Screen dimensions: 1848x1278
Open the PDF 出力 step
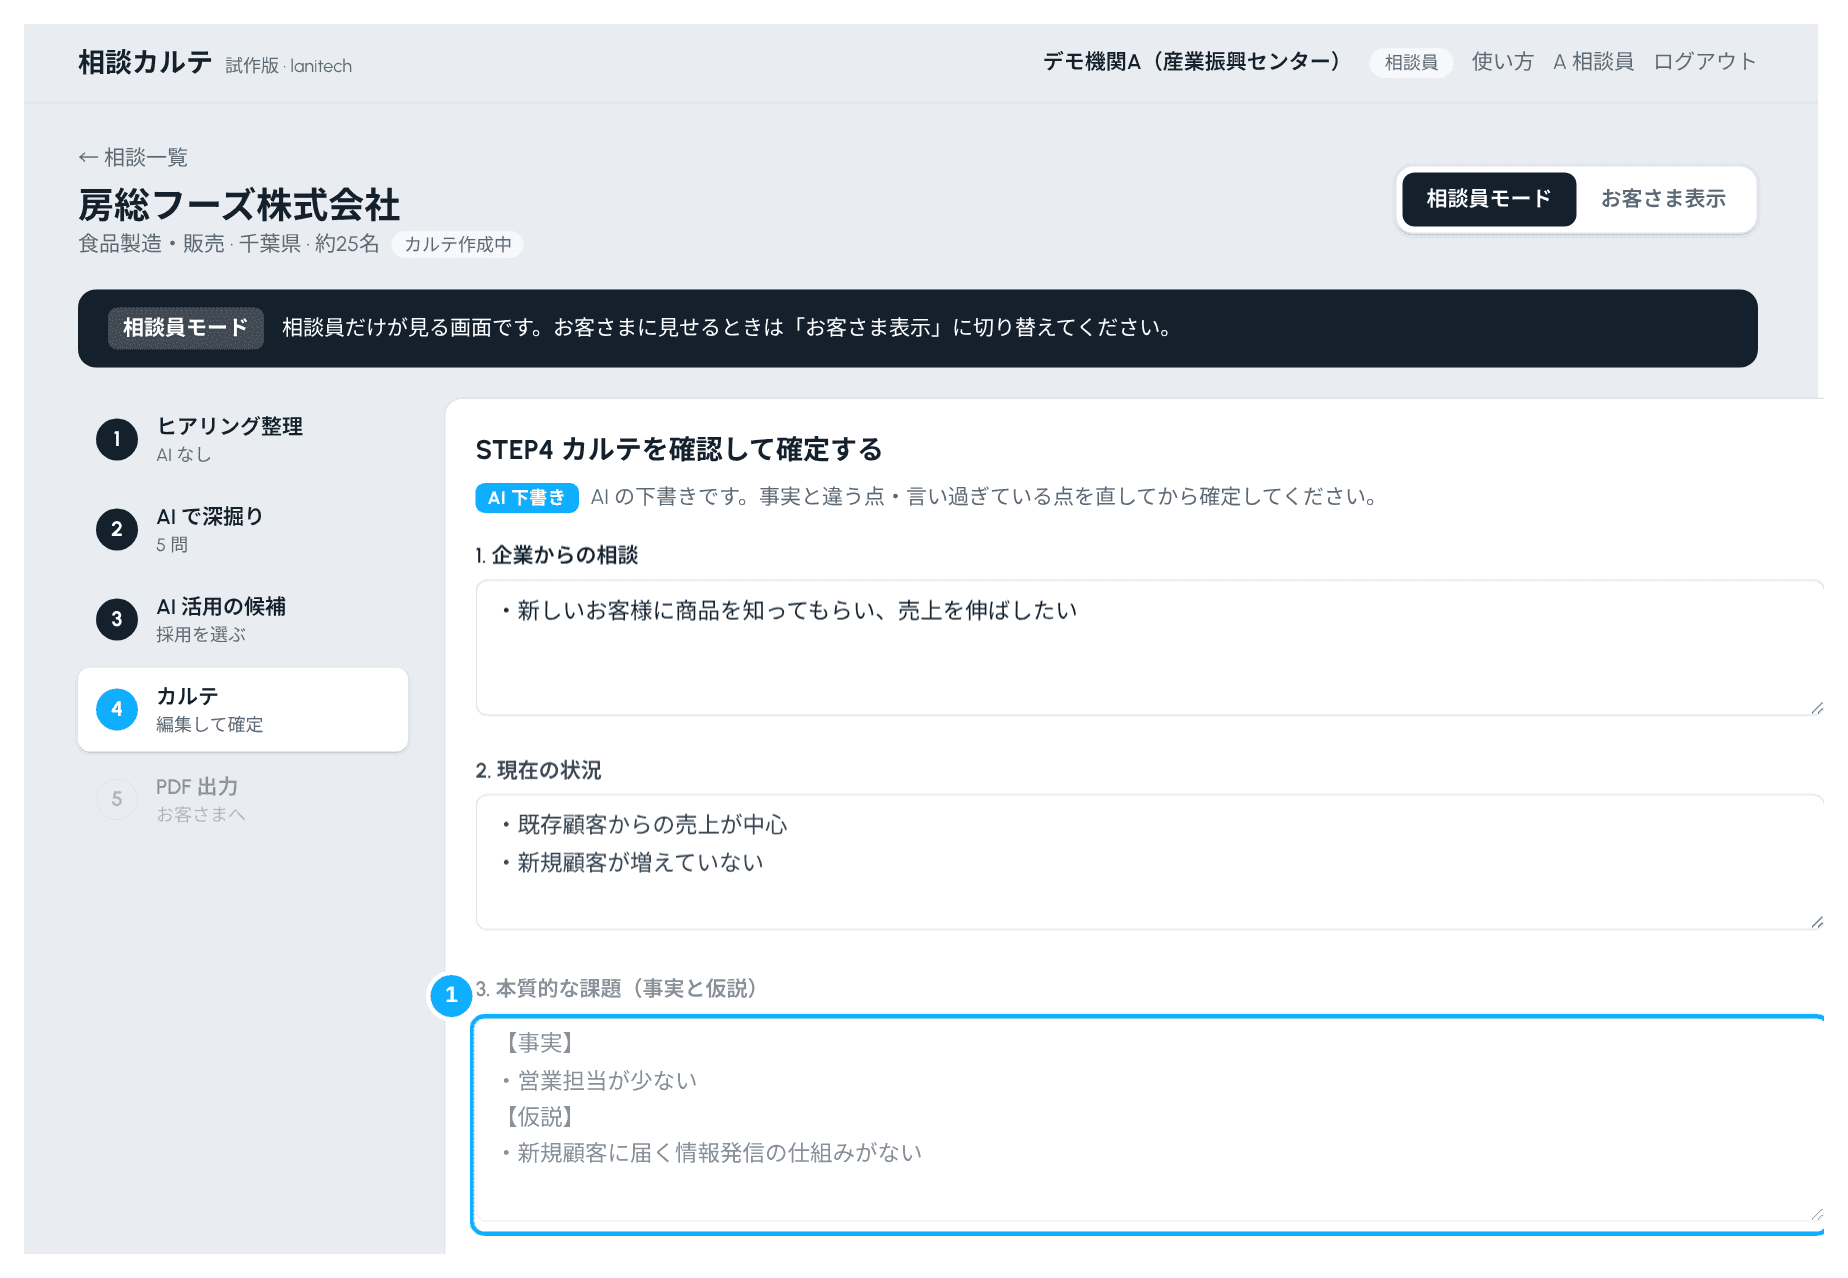(x=243, y=799)
